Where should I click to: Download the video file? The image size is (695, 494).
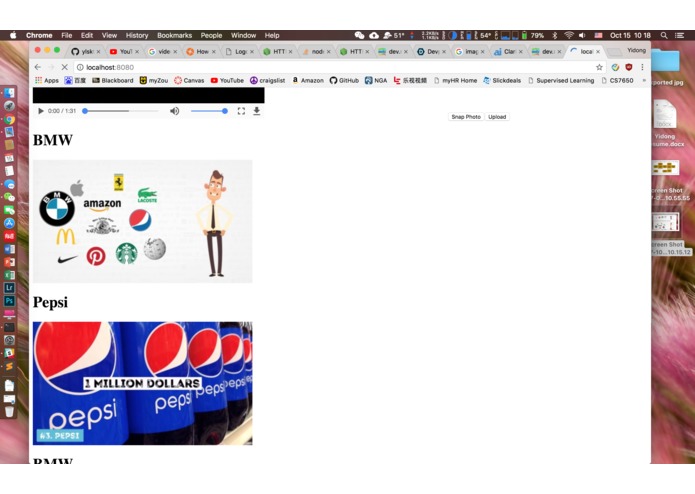257,111
